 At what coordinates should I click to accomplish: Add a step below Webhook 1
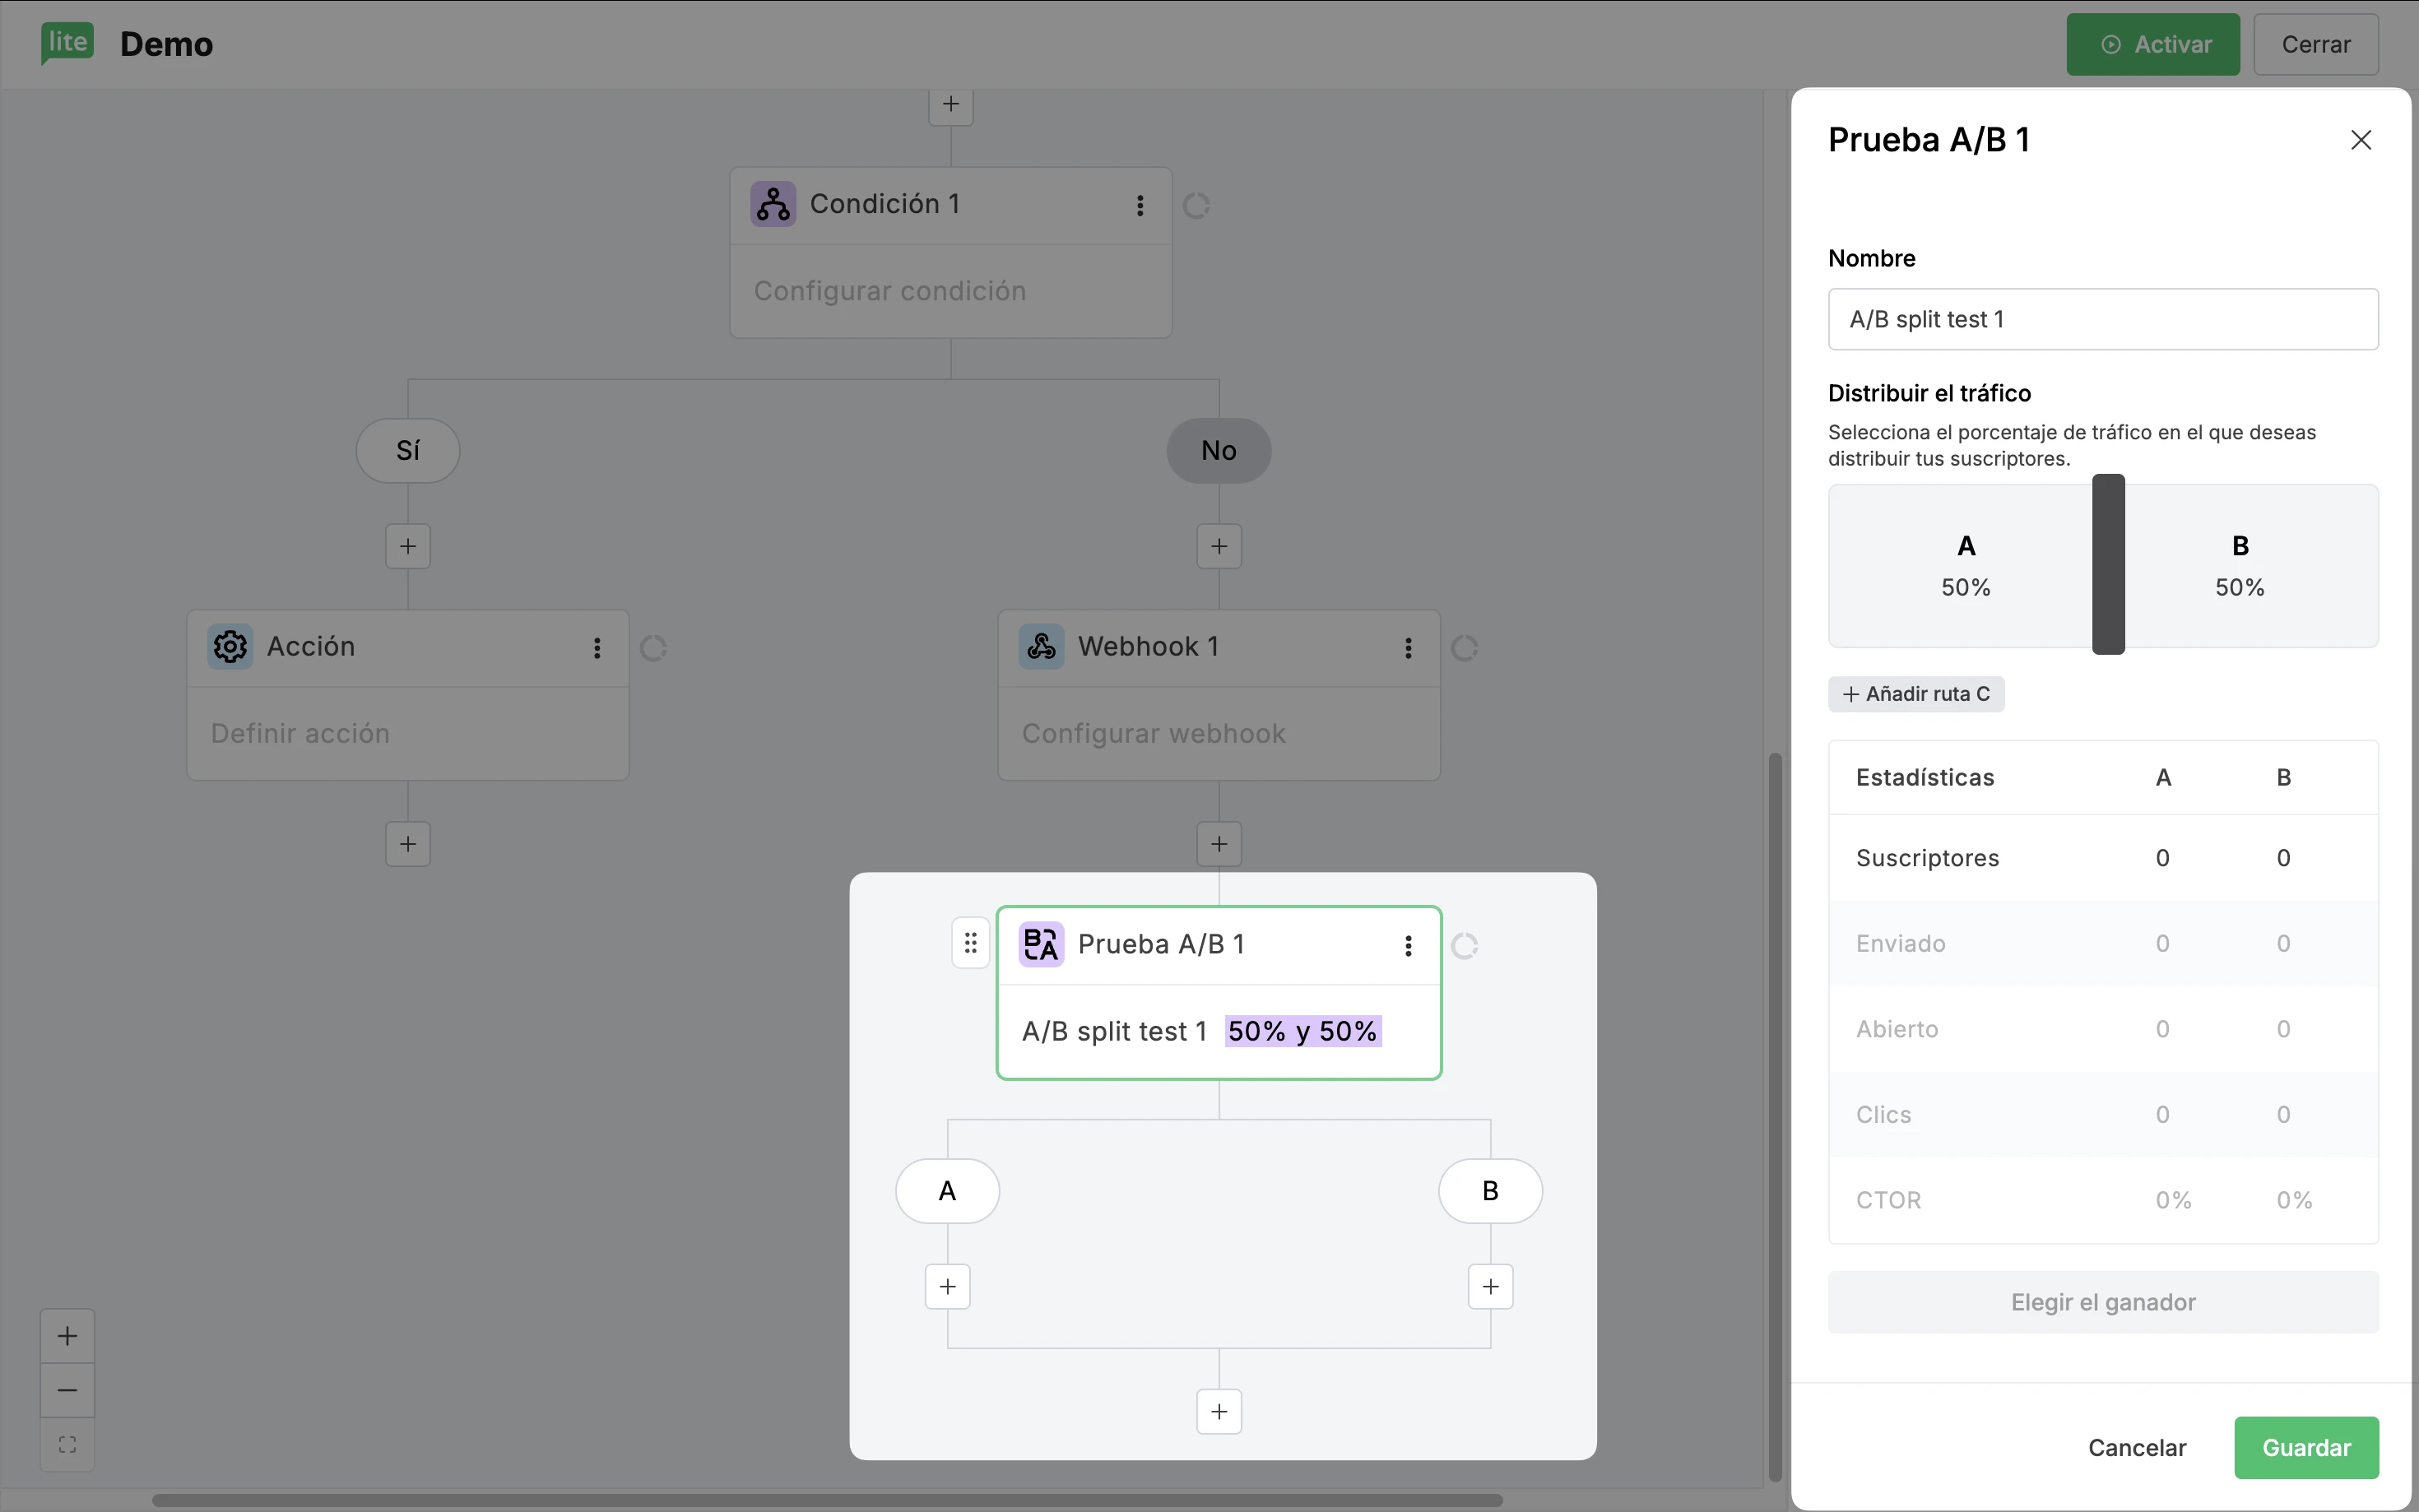pos(1219,844)
